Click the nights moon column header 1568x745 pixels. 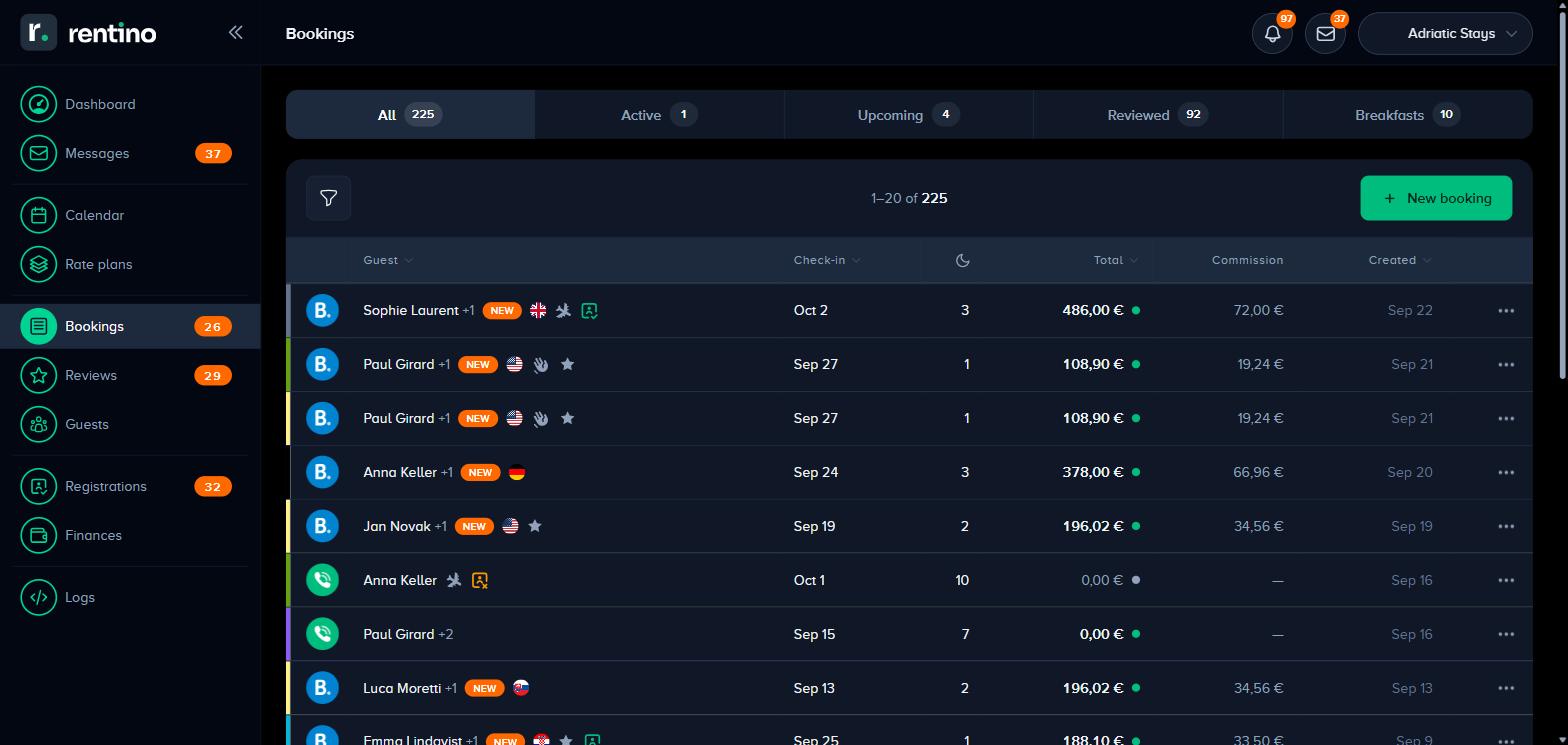tap(963, 260)
